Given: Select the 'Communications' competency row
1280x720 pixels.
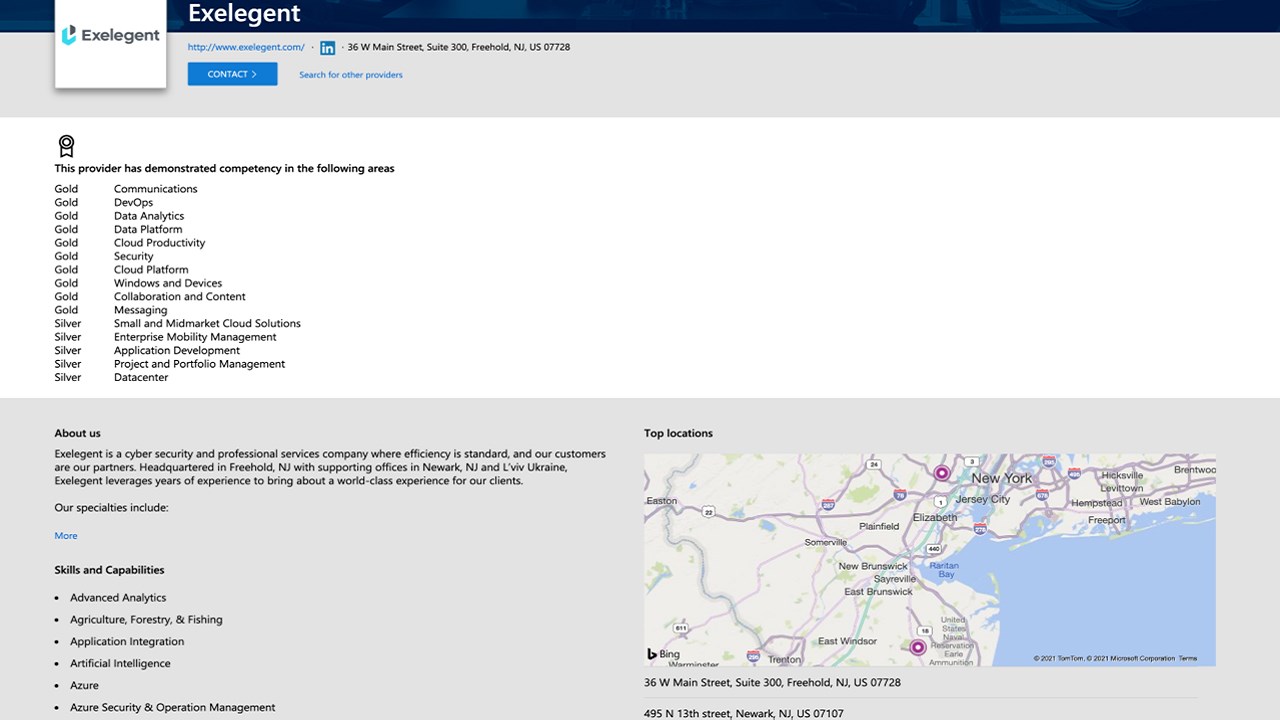Looking at the screenshot, I should [126, 189].
